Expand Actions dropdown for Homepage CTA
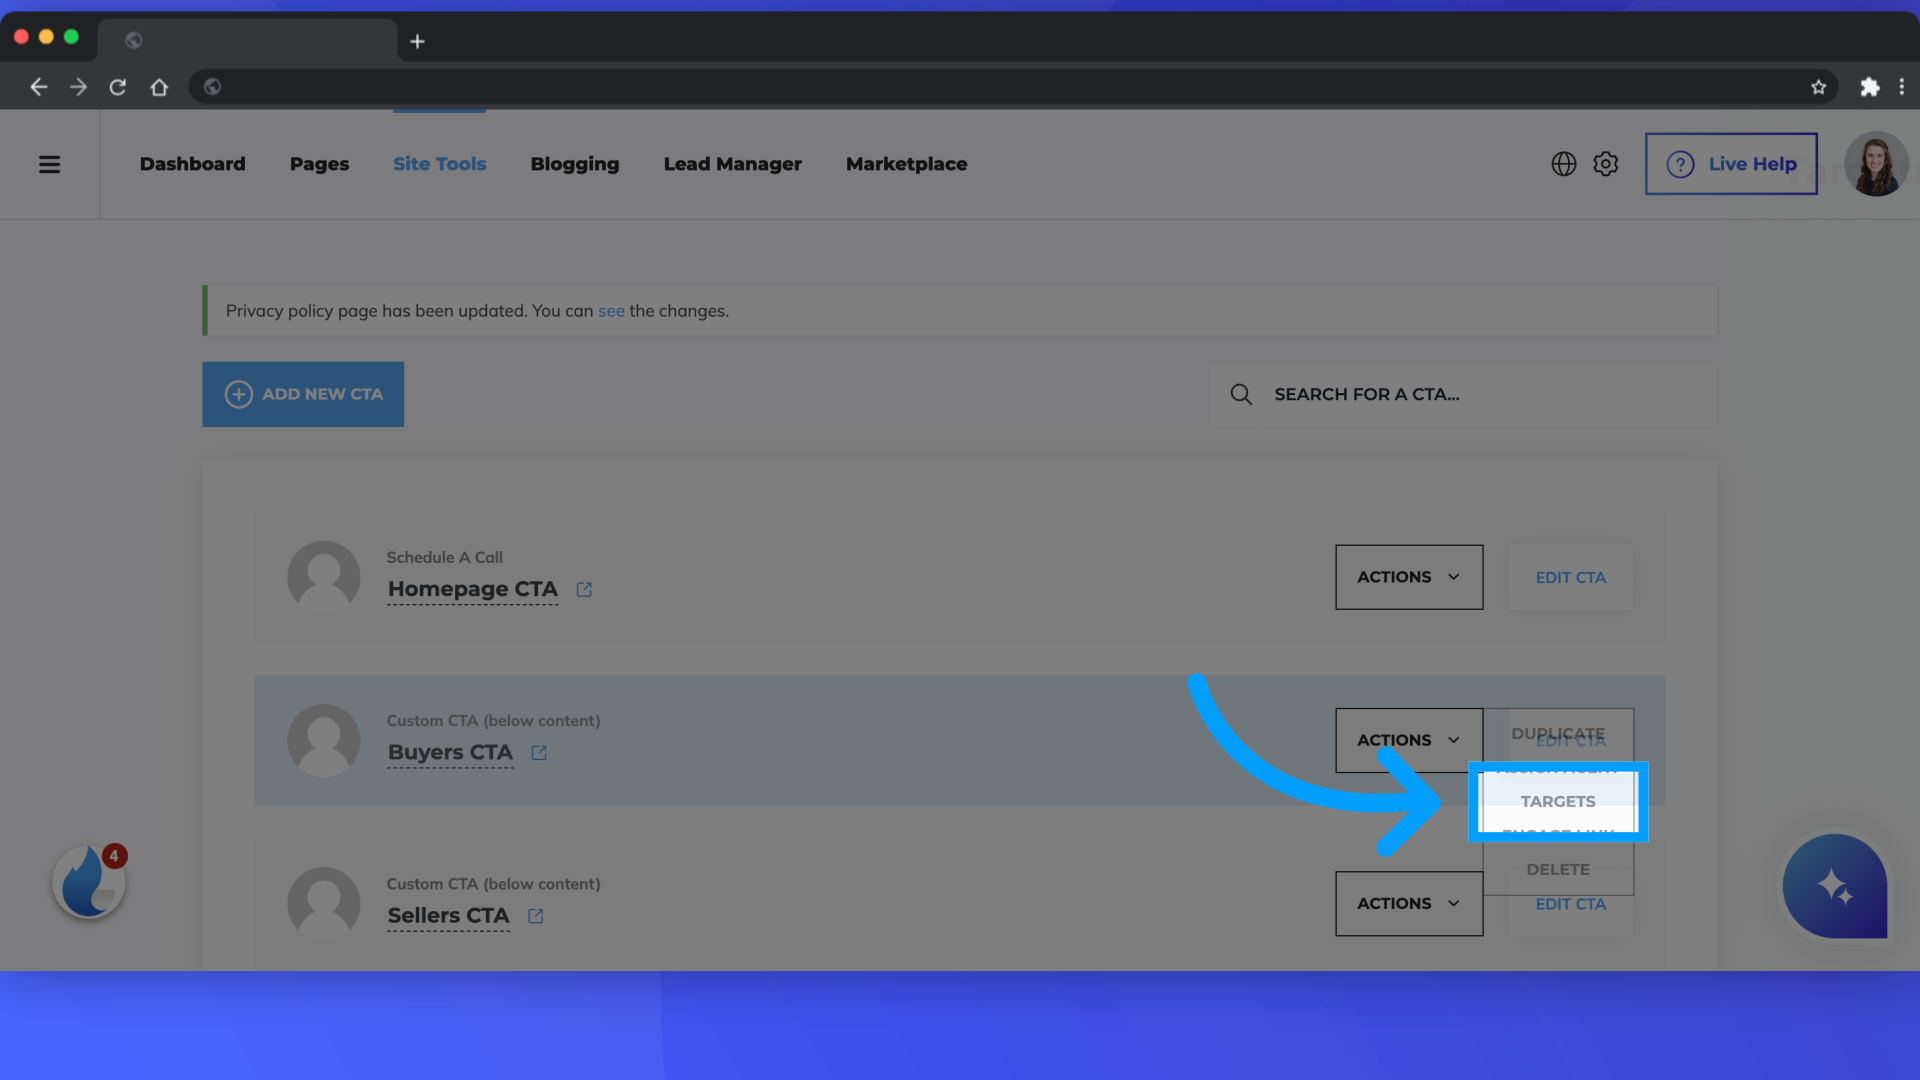The width and height of the screenshot is (1920, 1080). click(1409, 577)
